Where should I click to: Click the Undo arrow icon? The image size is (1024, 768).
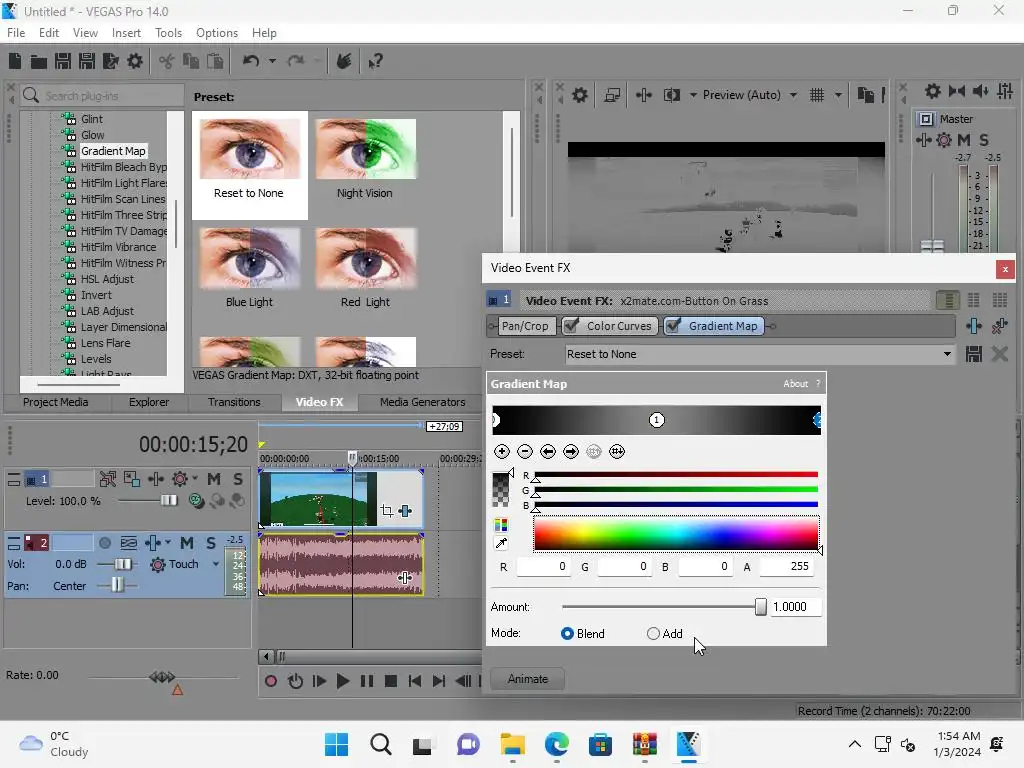coord(251,61)
